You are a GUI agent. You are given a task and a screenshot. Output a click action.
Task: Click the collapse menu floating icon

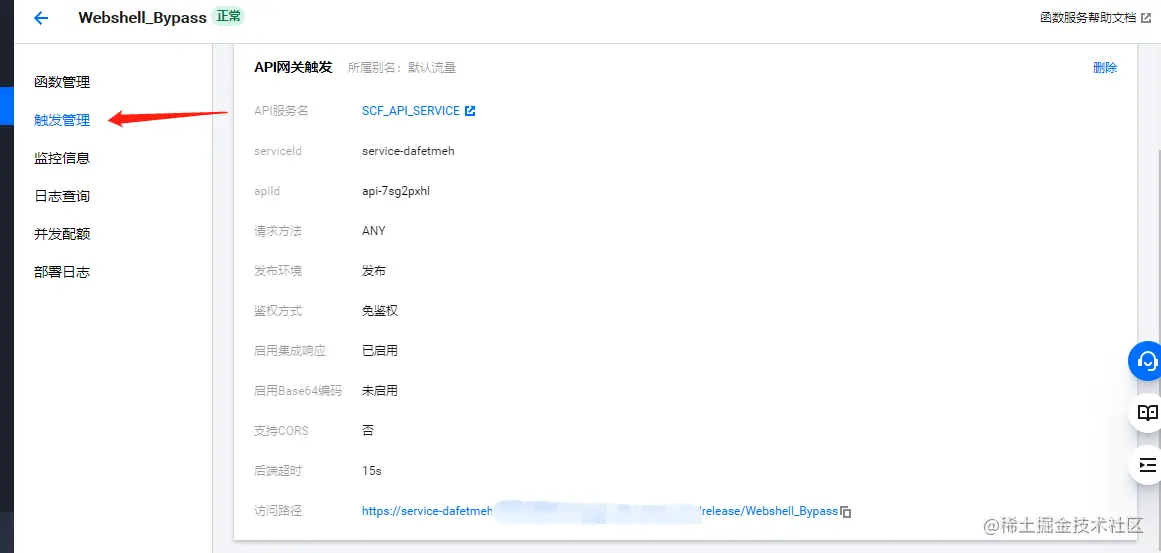click(x=1147, y=465)
